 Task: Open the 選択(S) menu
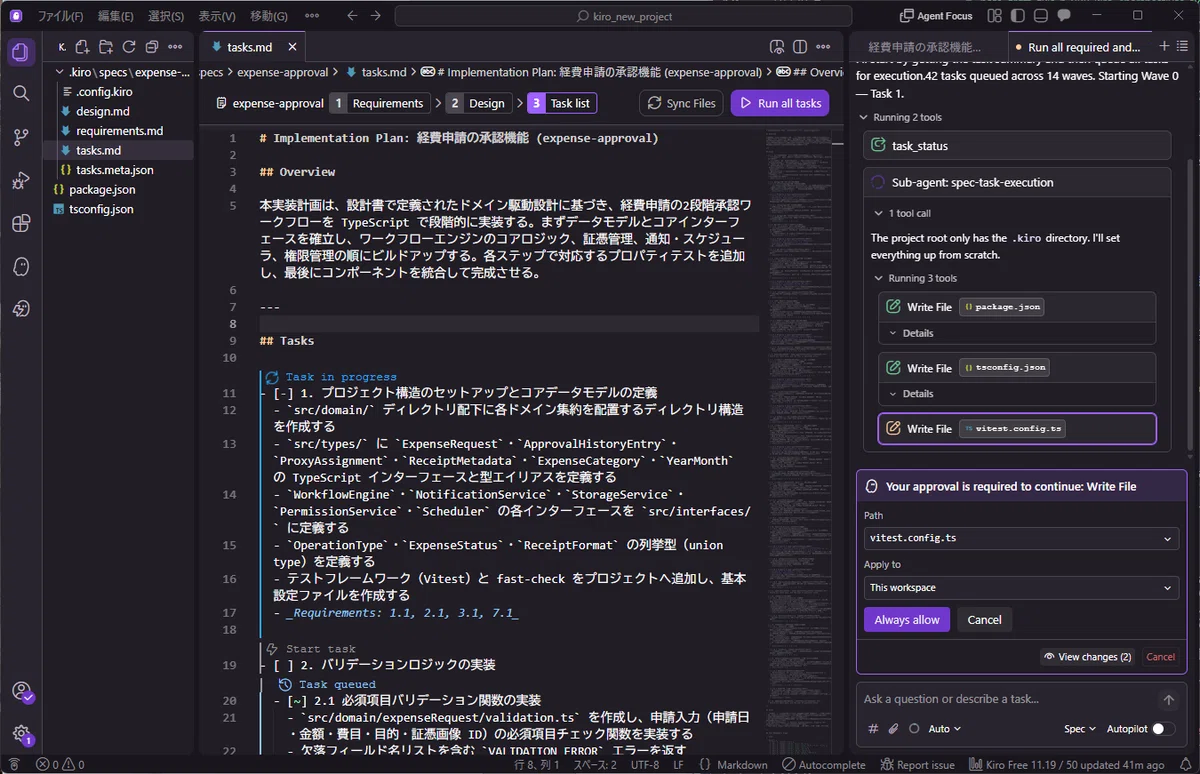pos(166,16)
